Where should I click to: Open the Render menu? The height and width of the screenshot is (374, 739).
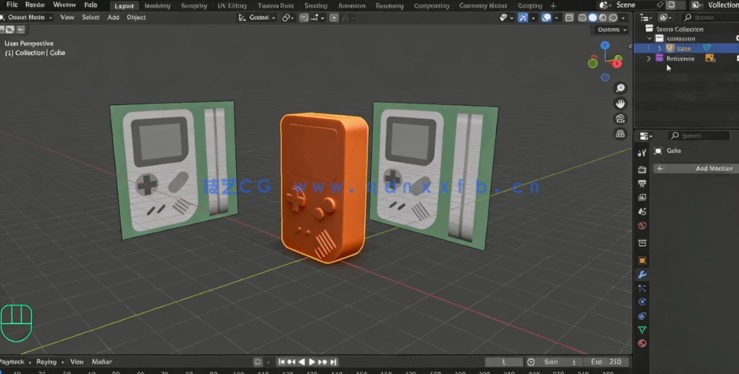tap(35, 5)
